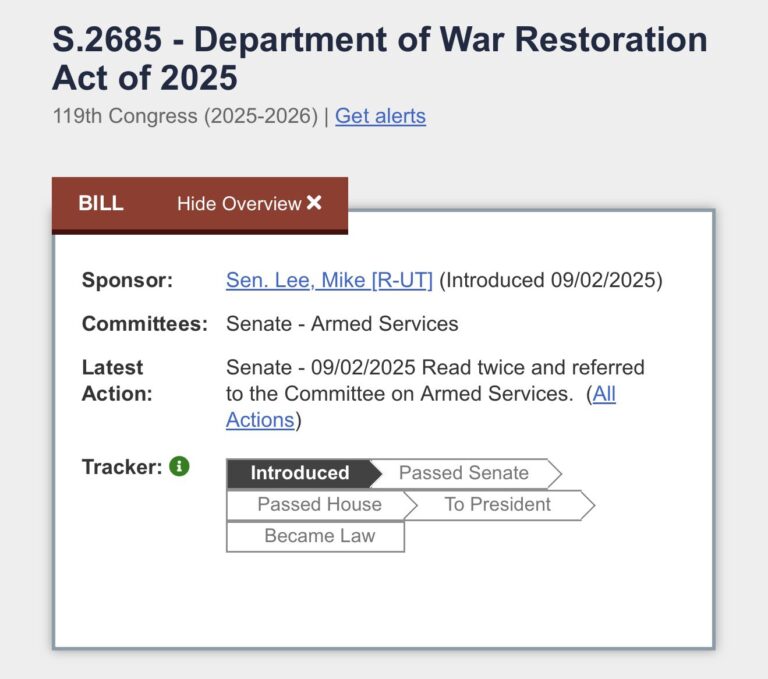
Task: Click the 119th Congress (2025-2026) text
Action: 185,116
